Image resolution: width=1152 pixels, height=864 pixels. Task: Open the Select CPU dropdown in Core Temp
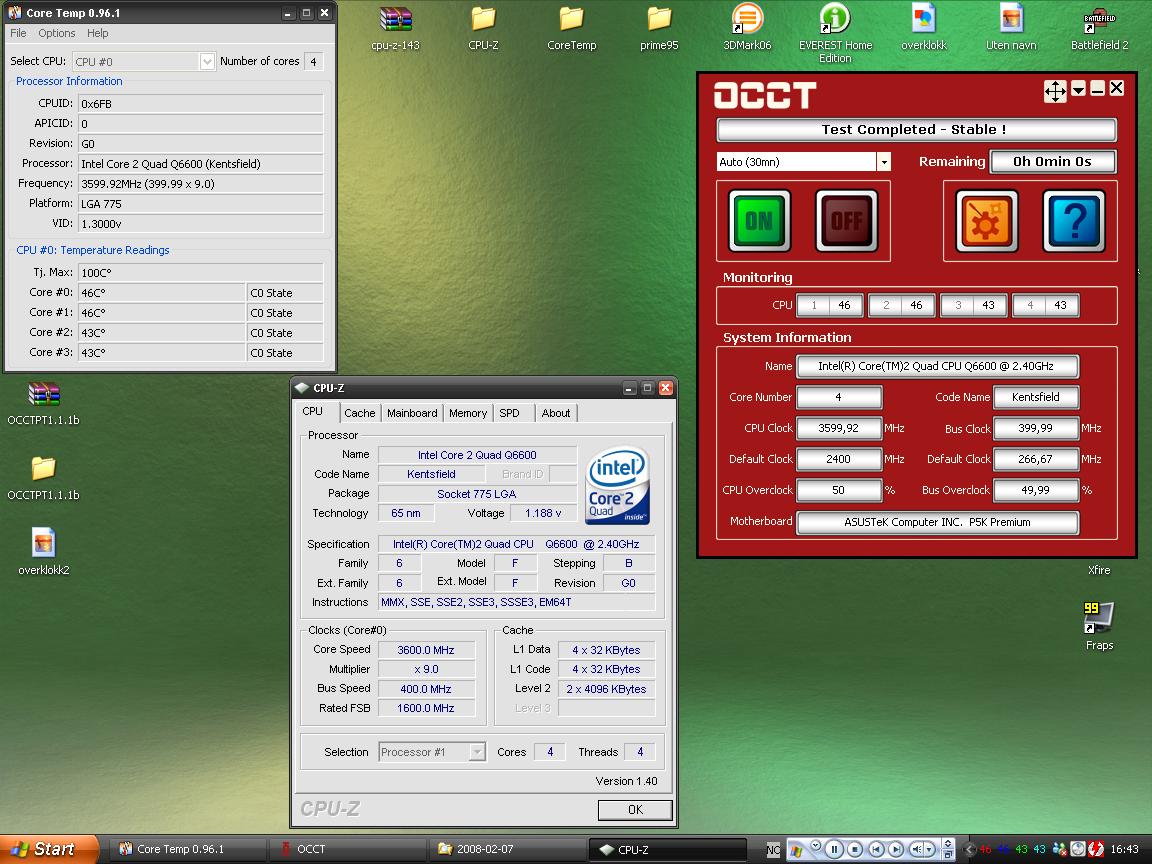click(207, 62)
